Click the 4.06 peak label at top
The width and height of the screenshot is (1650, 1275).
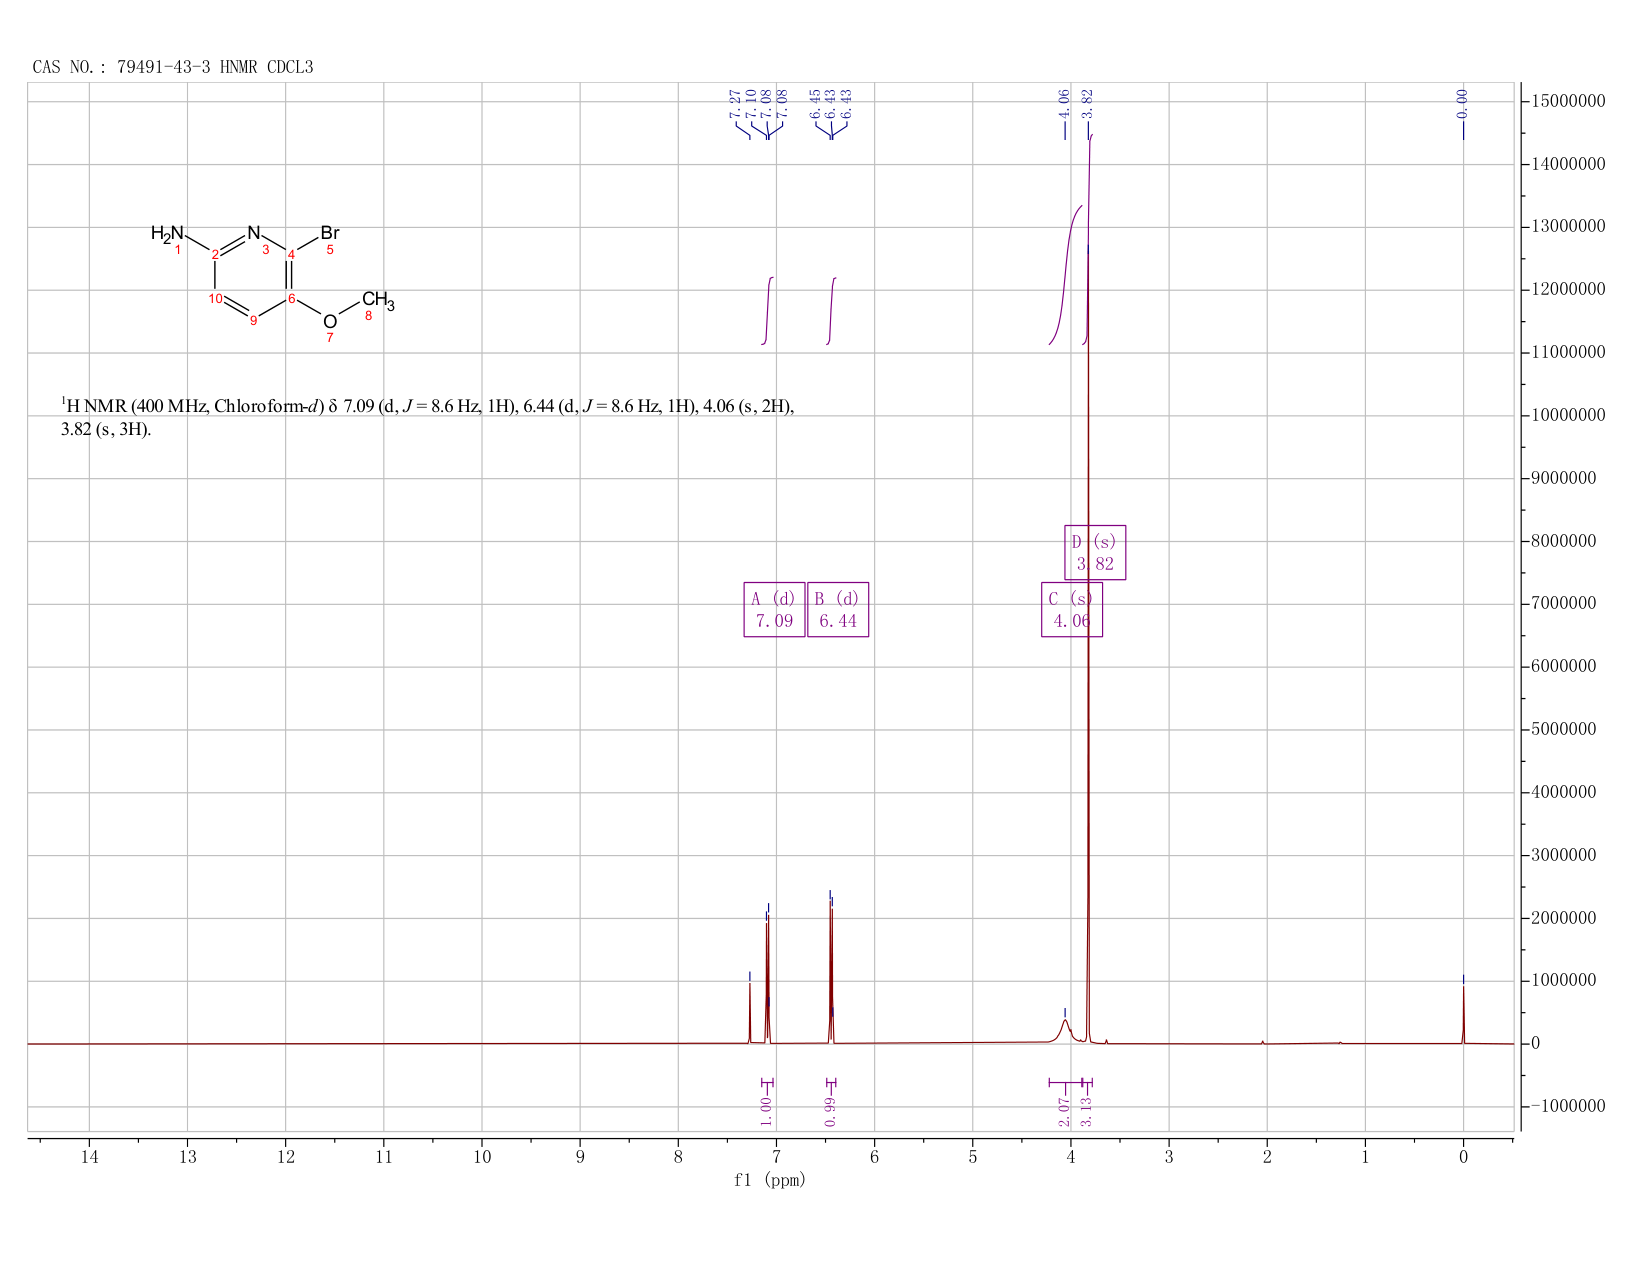[x=1065, y=101]
